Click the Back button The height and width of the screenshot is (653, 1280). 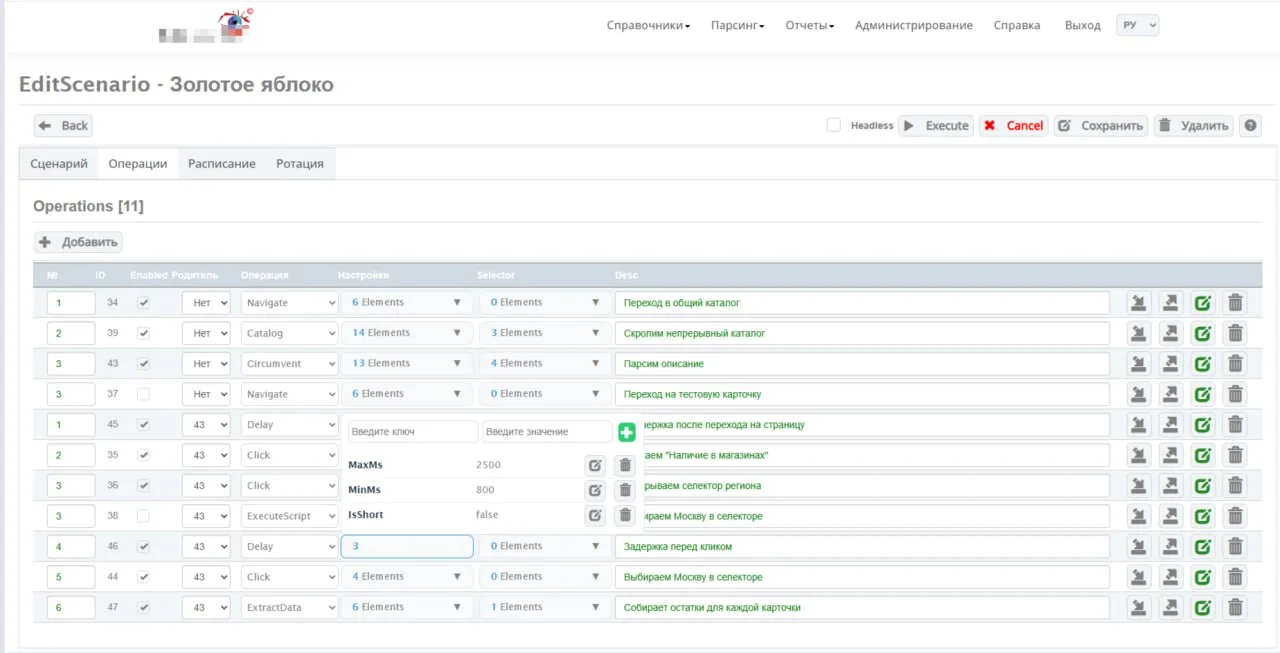(64, 126)
